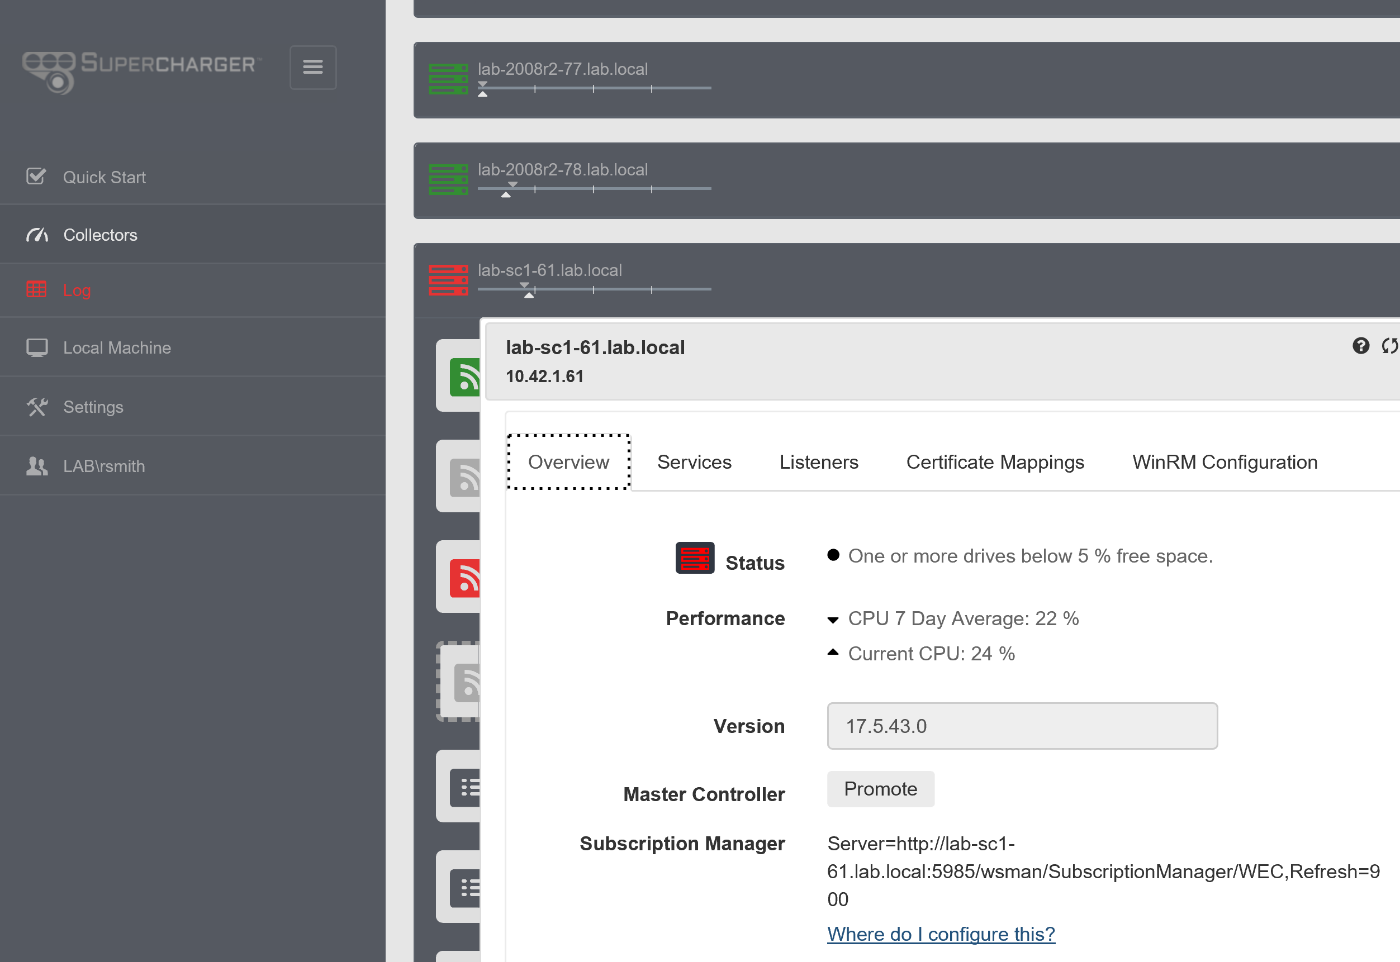Open the Certificate Mappings tab
Screen dimensions: 1400x962
point(995,462)
